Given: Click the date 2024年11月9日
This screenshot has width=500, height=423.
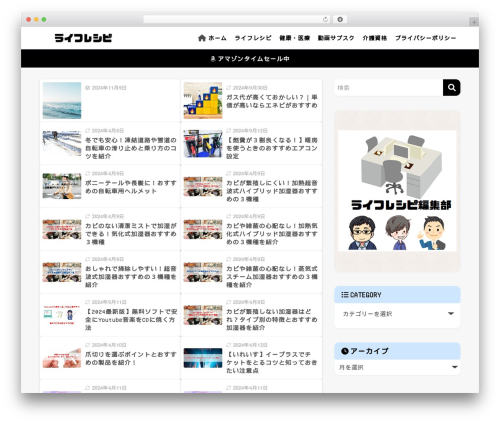Looking at the screenshot, I should (109, 88).
